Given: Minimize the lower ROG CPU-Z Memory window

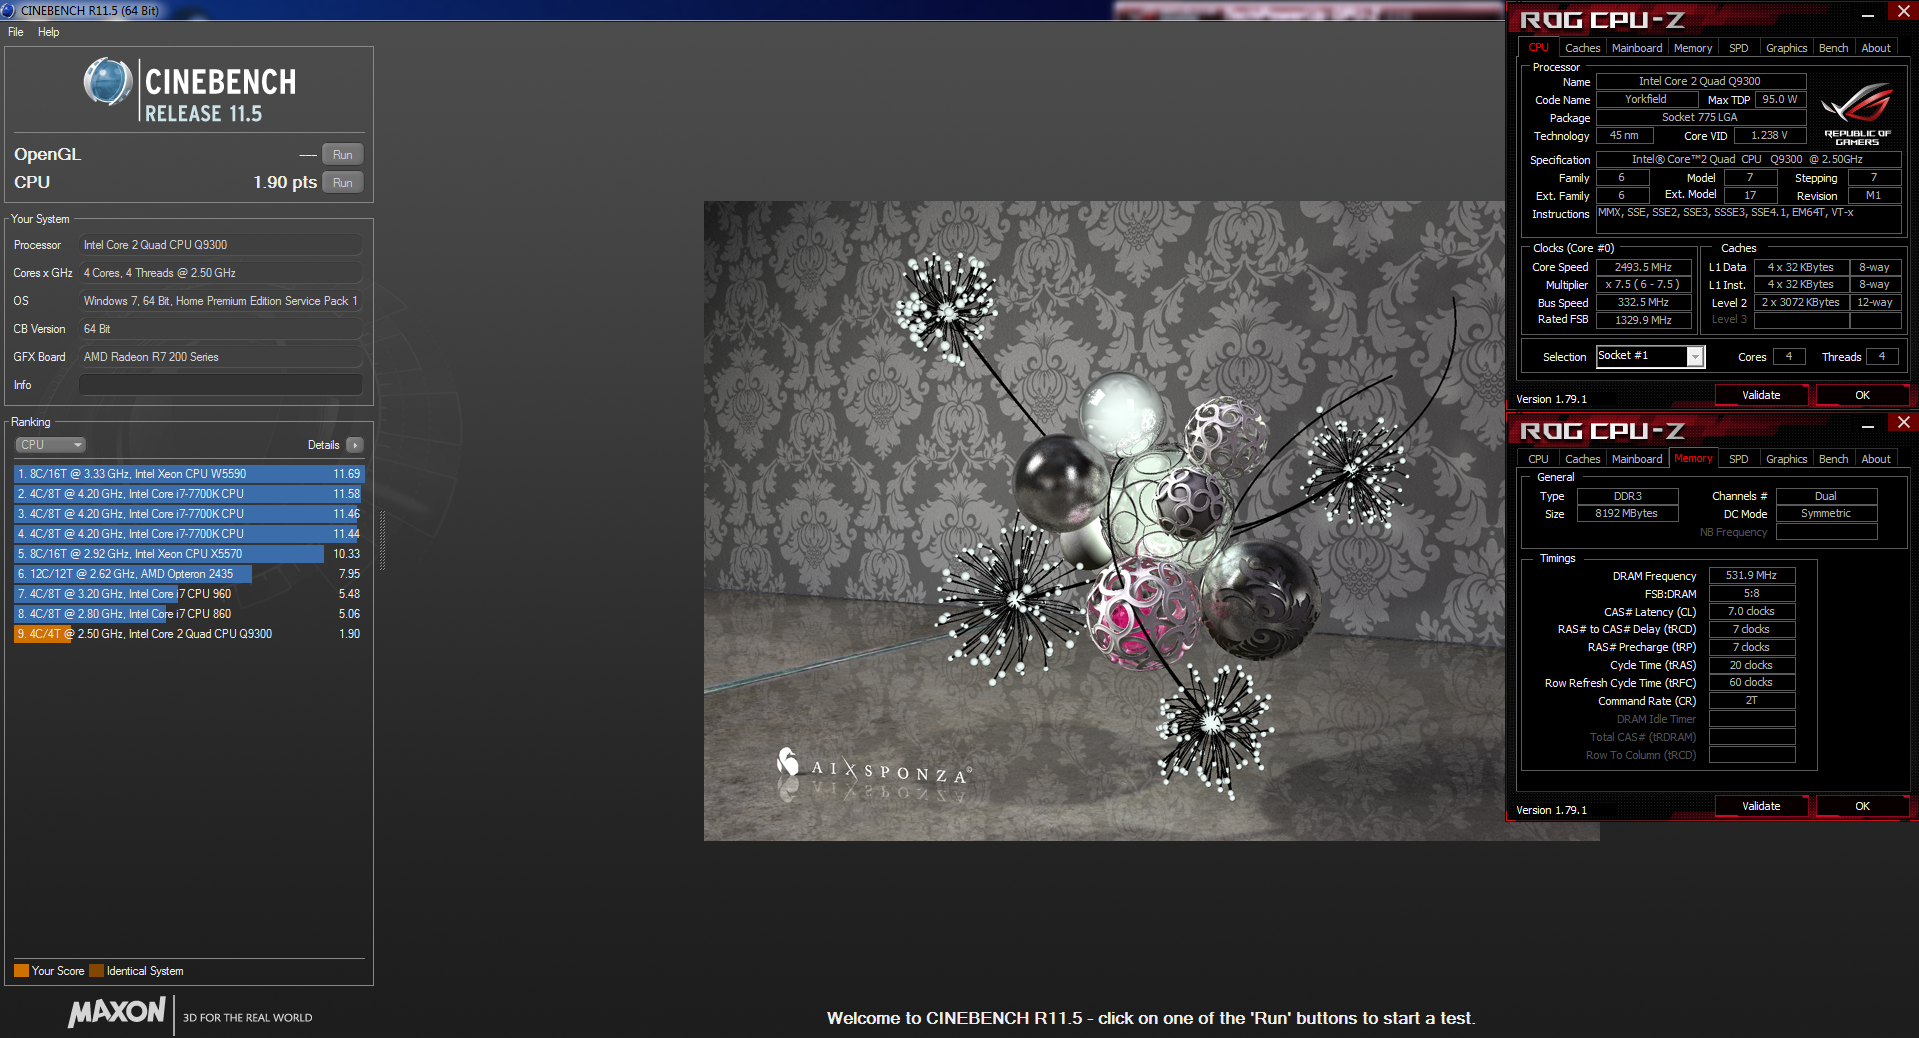Looking at the screenshot, I should pyautogui.click(x=1867, y=427).
